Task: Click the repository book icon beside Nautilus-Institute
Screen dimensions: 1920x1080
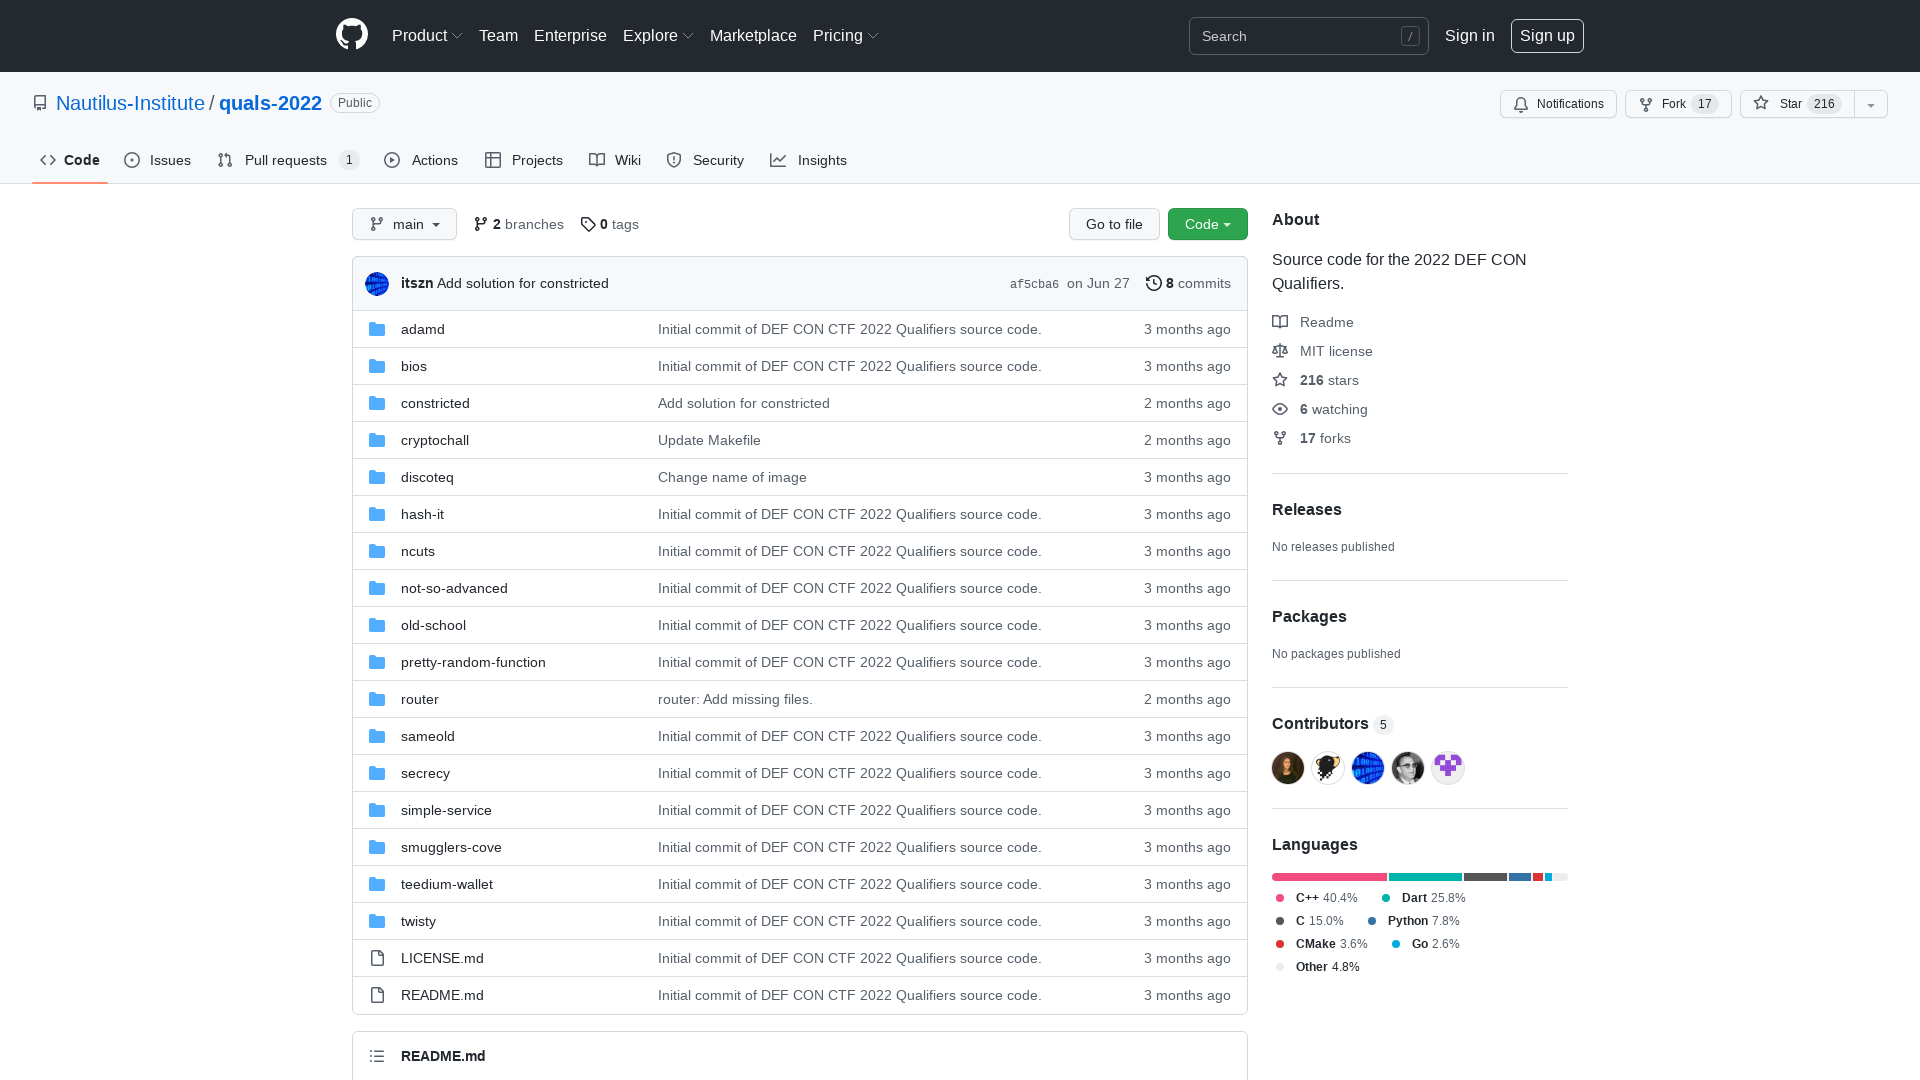Action: 40,103
